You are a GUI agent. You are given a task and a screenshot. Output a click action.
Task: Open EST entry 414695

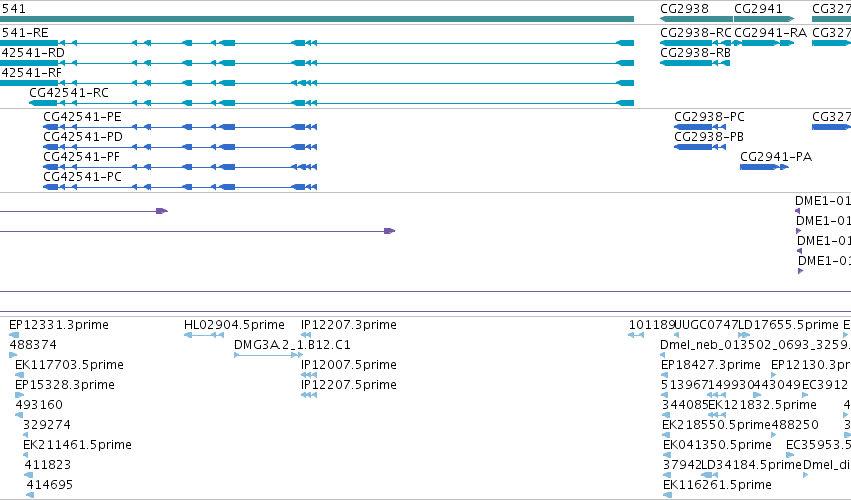[x=50, y=485]
